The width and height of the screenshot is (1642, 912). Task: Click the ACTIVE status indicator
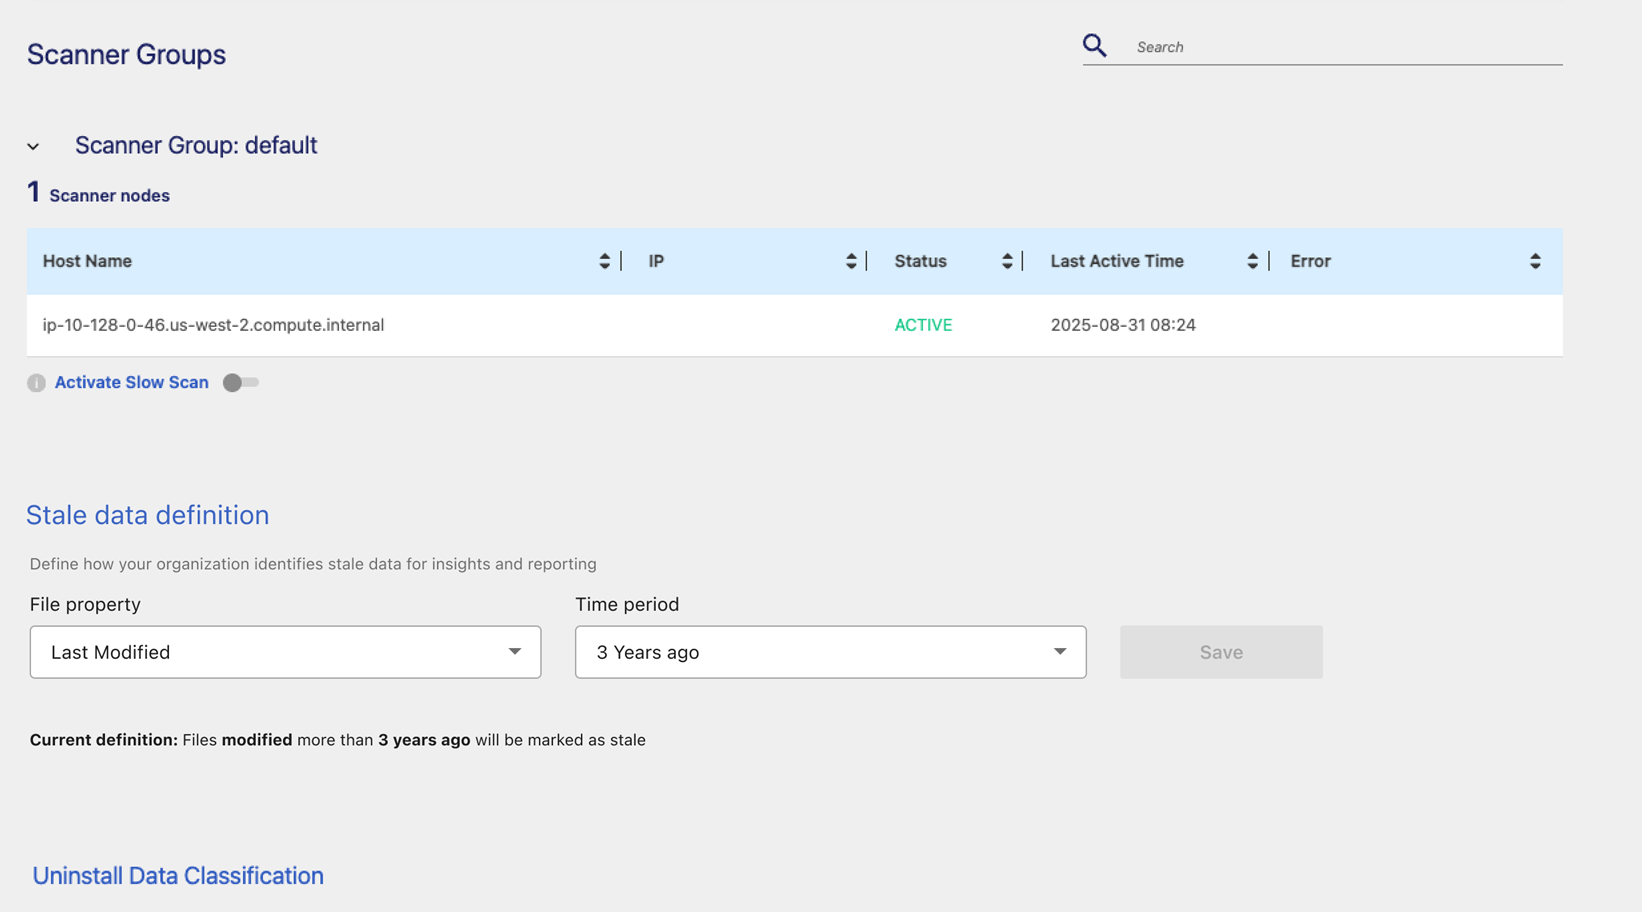tap(922, 324)
